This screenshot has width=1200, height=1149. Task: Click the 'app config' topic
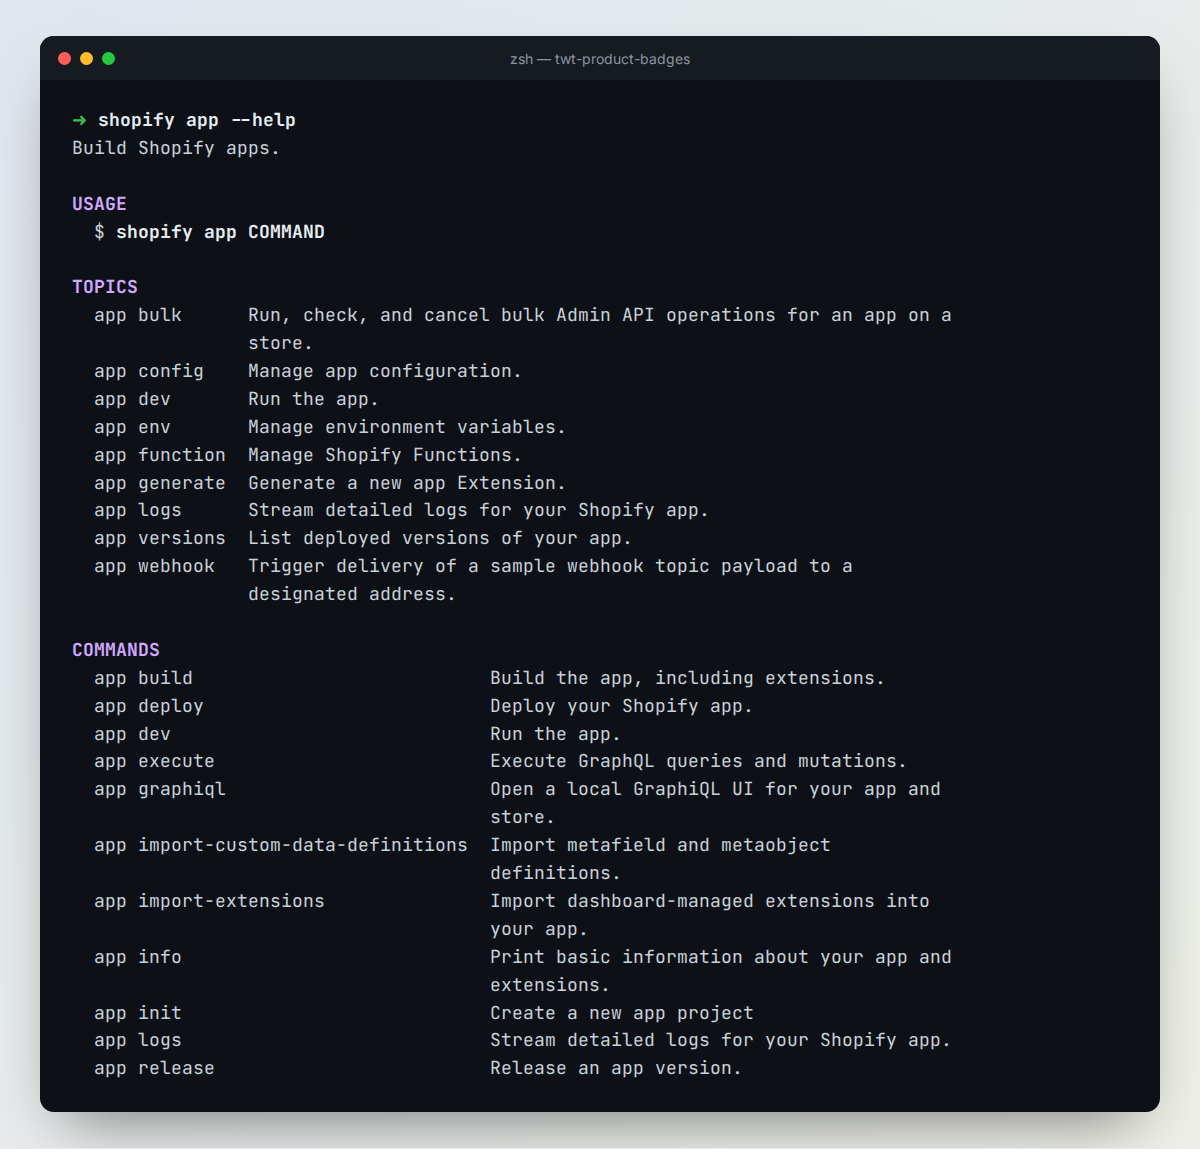coord(149,371)
